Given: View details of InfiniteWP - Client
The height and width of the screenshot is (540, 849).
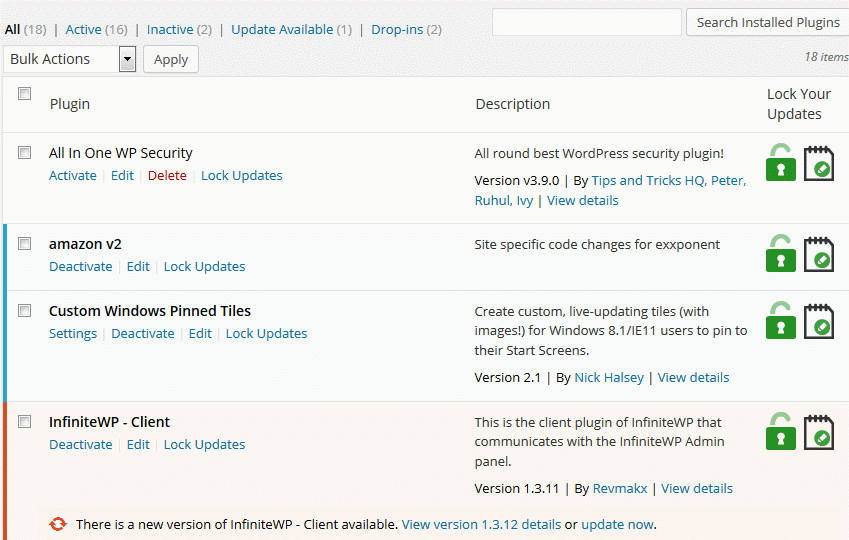Looking at the screenshot, I should coord(697,489).
